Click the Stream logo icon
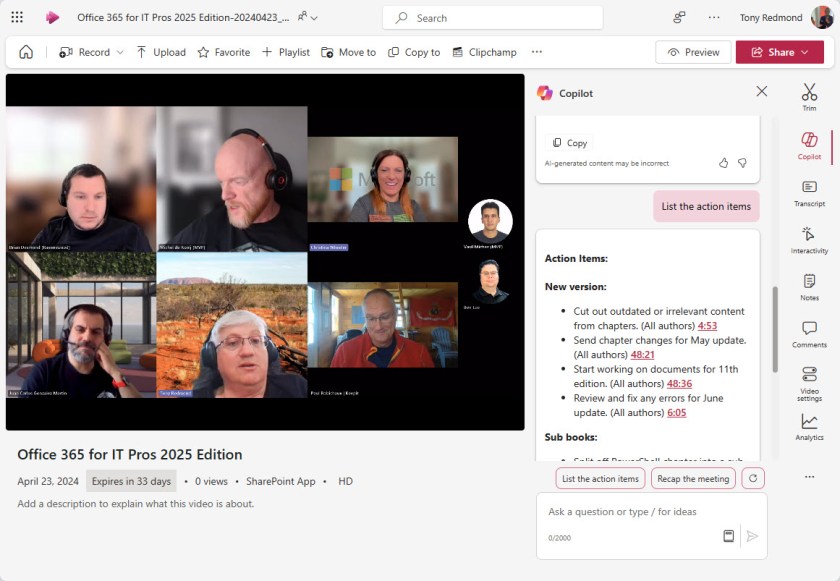The height and width of the screenshot is (581, 840). pyautogui.click(x=52, y=18)
